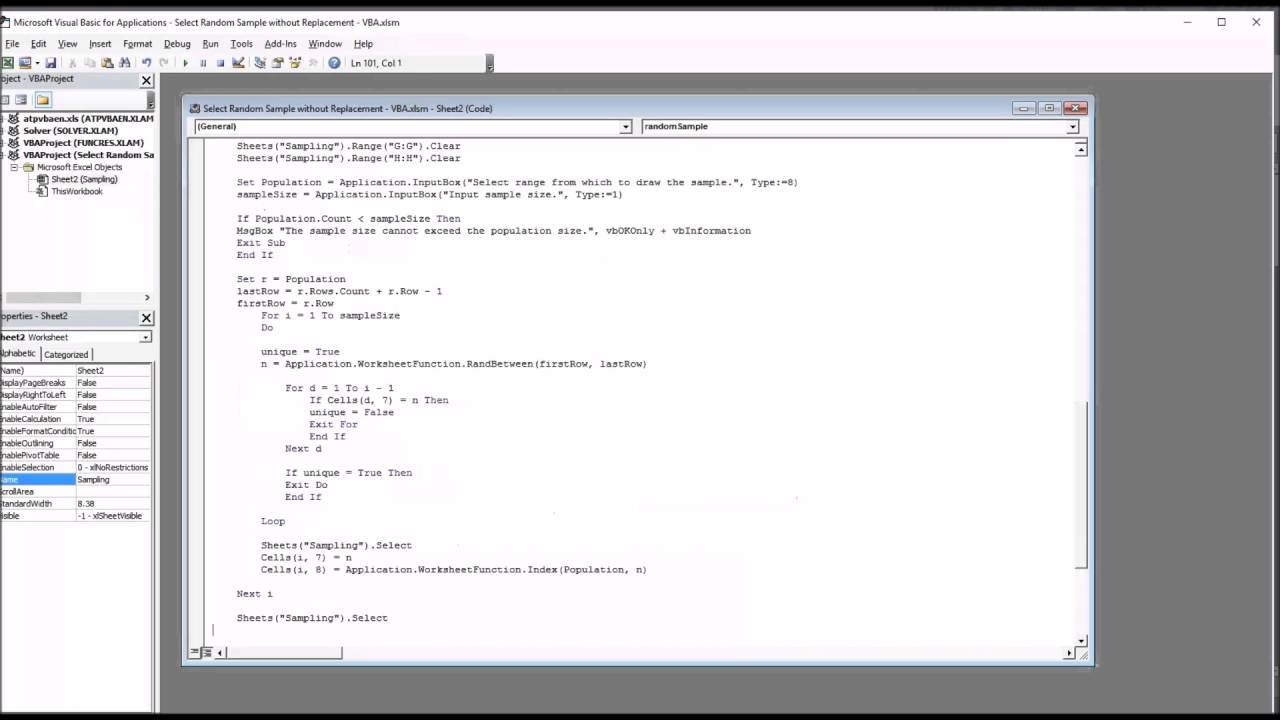Click the Insert UserForm toolbar icon
1280x720 pixels.
(24, 63)
